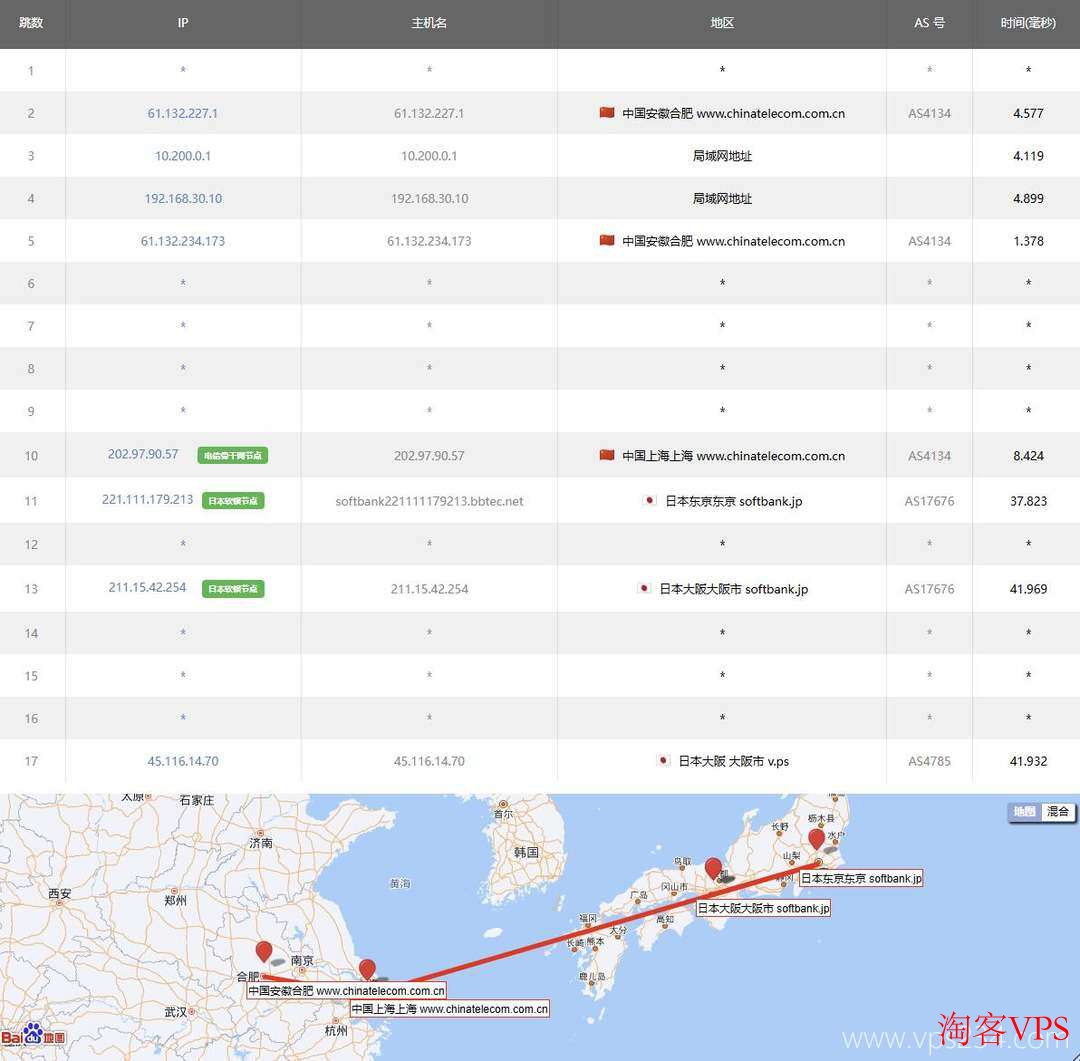Click the 局域网地址 text in hop 3
Viewport: 1080px width, 1061px height.
(722, 156)
